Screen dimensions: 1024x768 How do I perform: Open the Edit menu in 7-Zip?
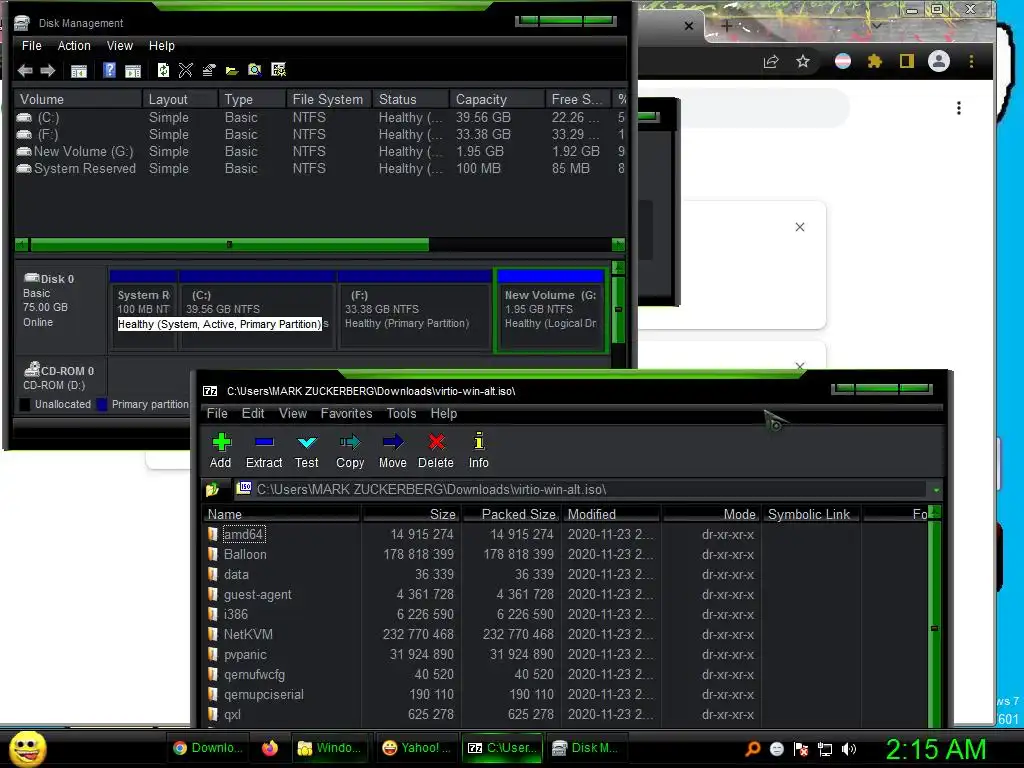pos(253,413)
